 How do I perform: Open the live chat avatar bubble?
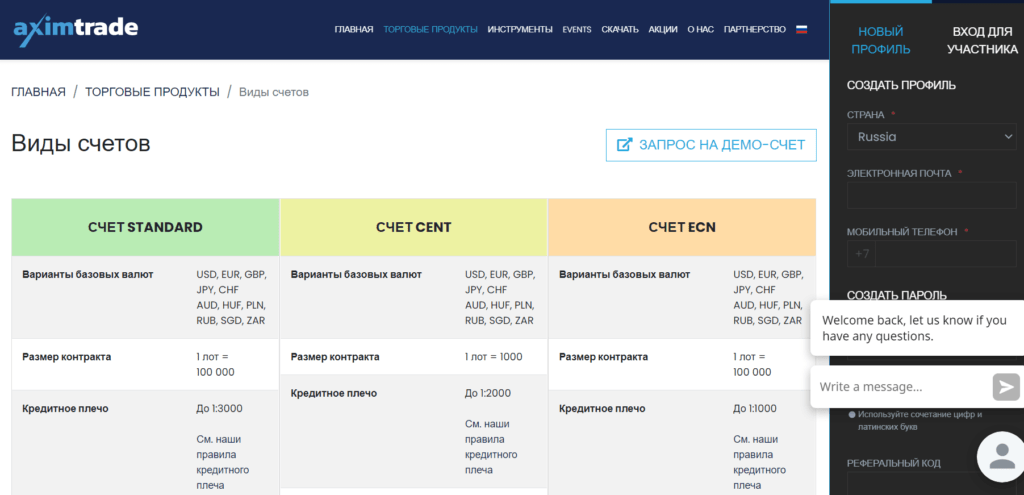point(1002,456)
